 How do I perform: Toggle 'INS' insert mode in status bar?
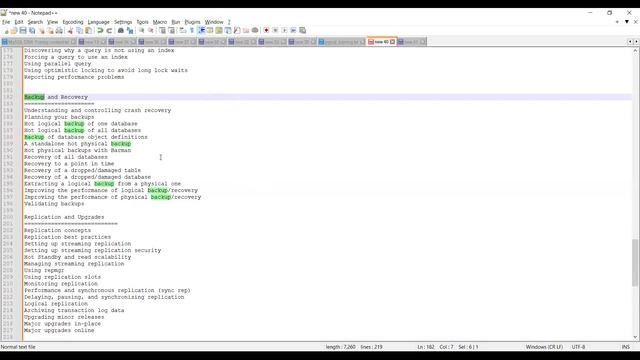pyautogui.click(x=626, y=347)
